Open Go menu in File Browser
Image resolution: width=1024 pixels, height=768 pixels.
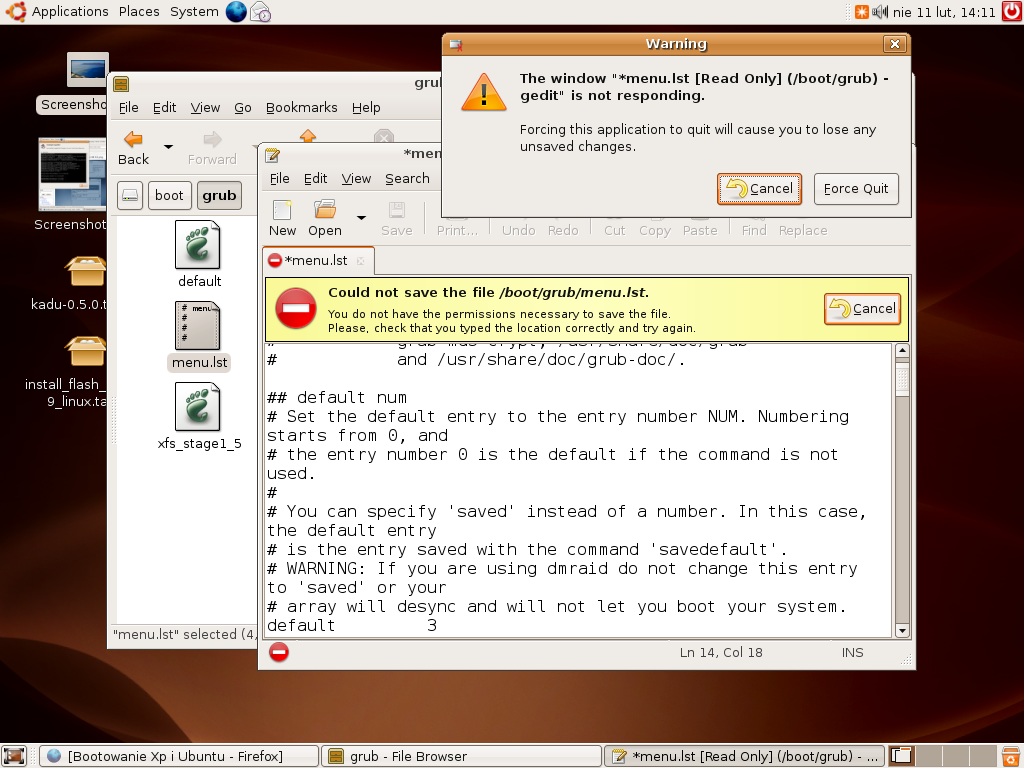click(x=243, y=107)
